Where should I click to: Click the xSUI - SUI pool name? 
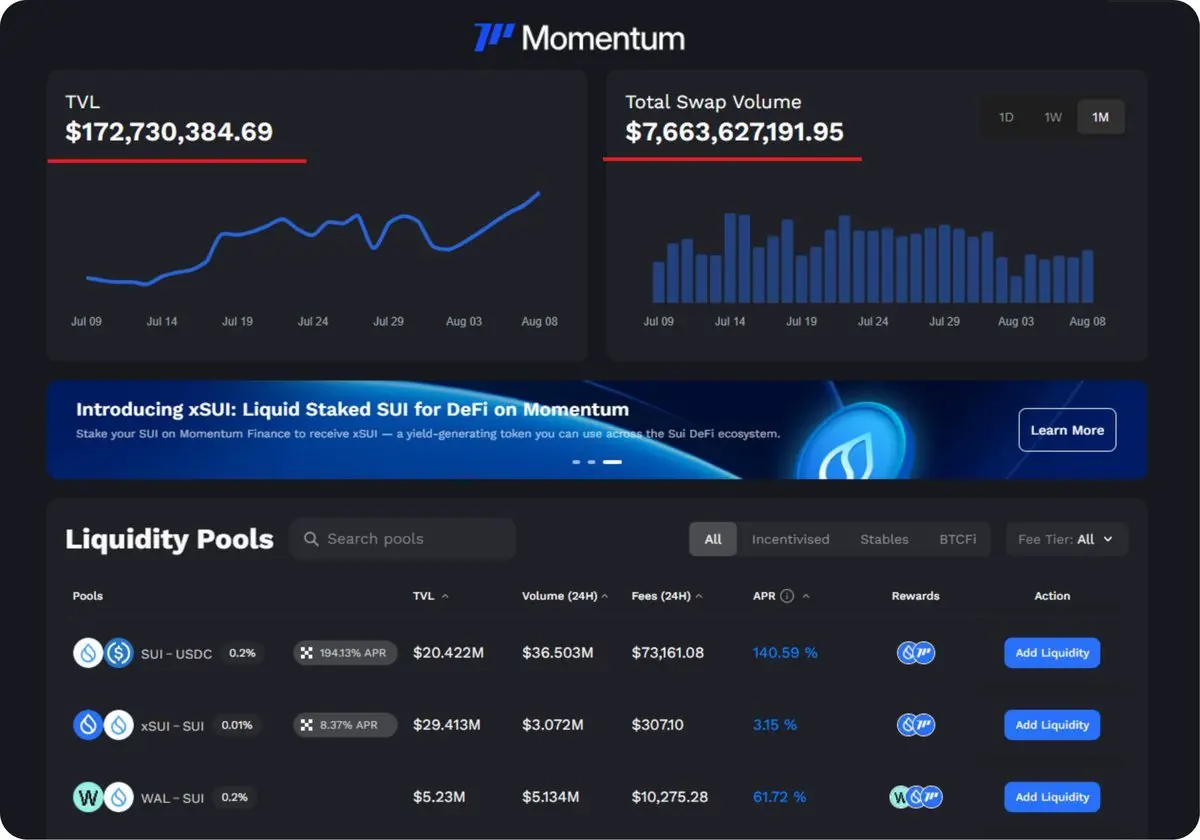pyautogui.click(x=173, y=726)
